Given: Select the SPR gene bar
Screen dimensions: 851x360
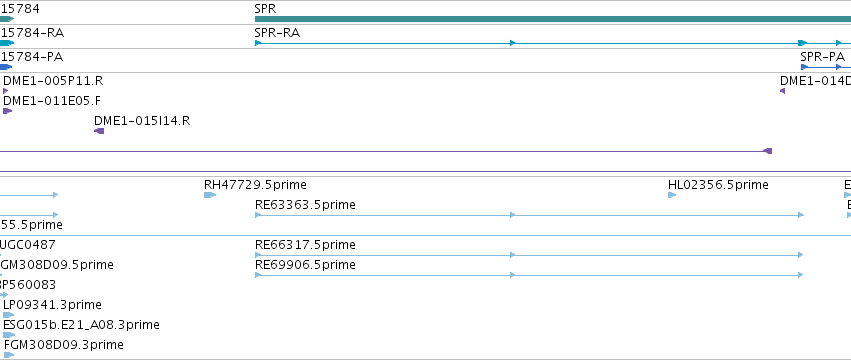Looking at the screenshot, I should tap(552, 19).
